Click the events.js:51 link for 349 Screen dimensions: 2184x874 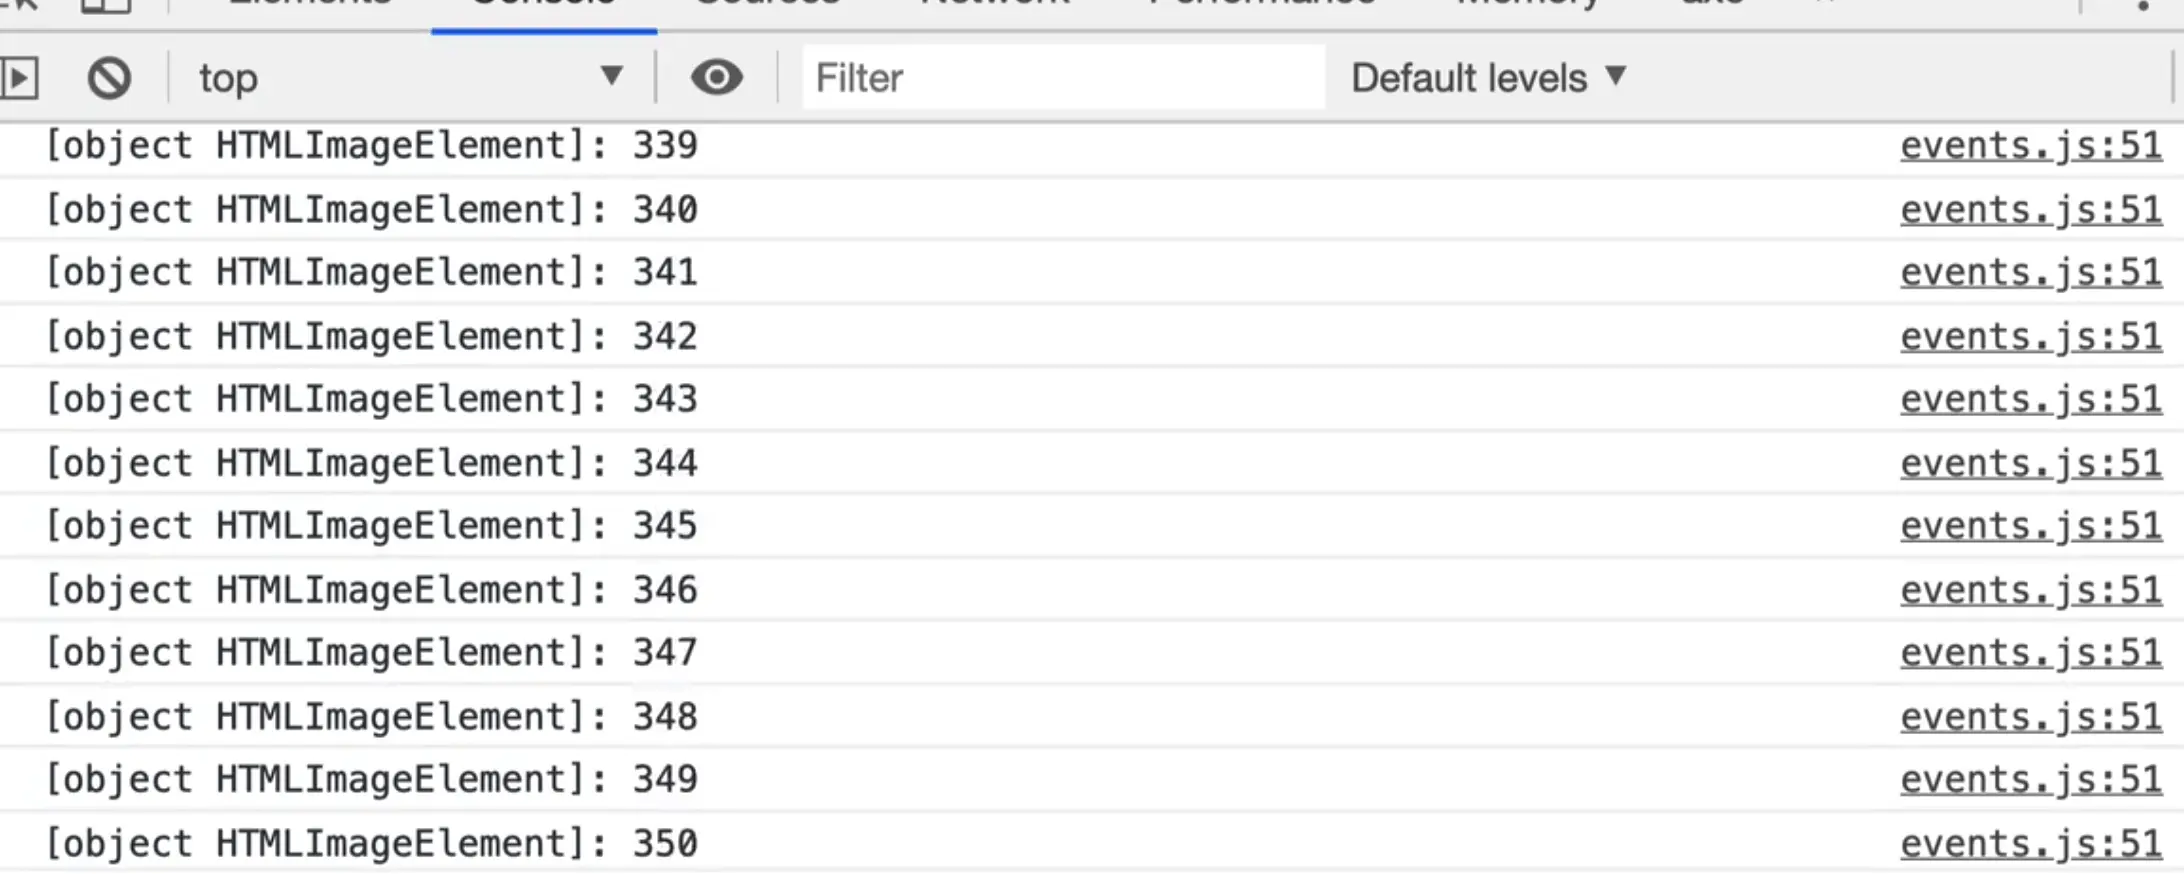2030,780
